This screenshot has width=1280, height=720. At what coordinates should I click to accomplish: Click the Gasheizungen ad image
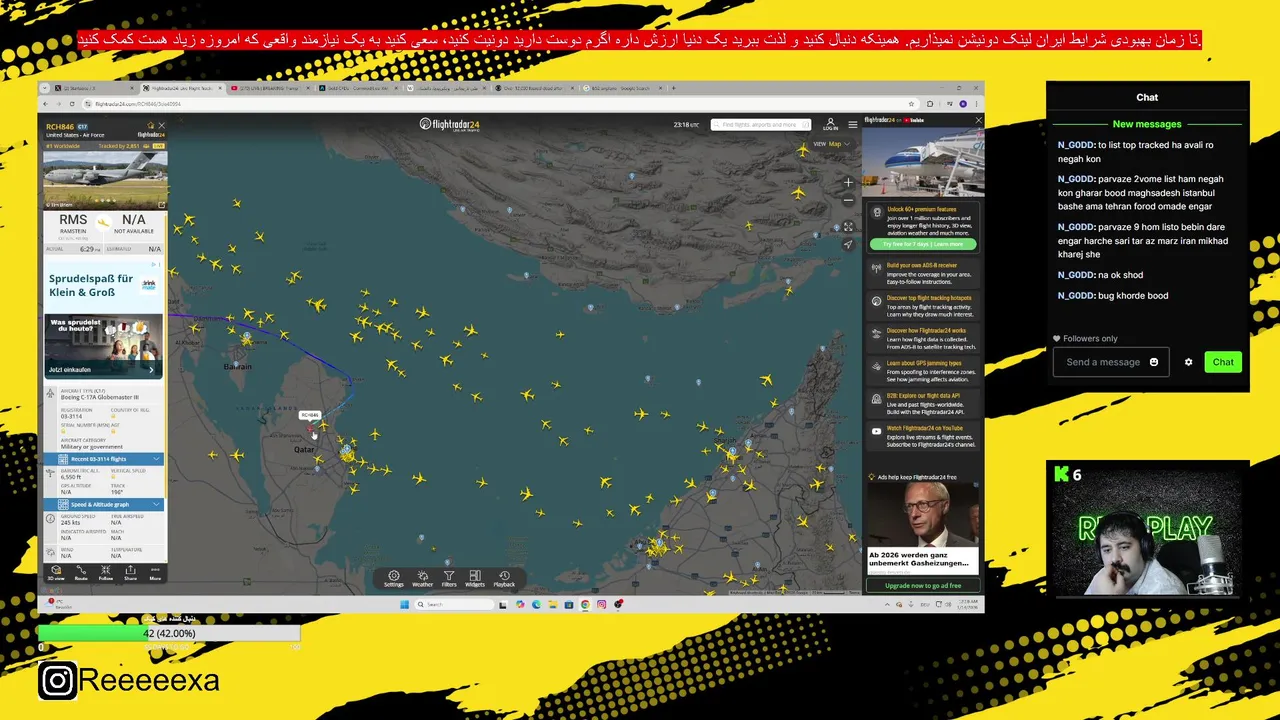(923, 514)
